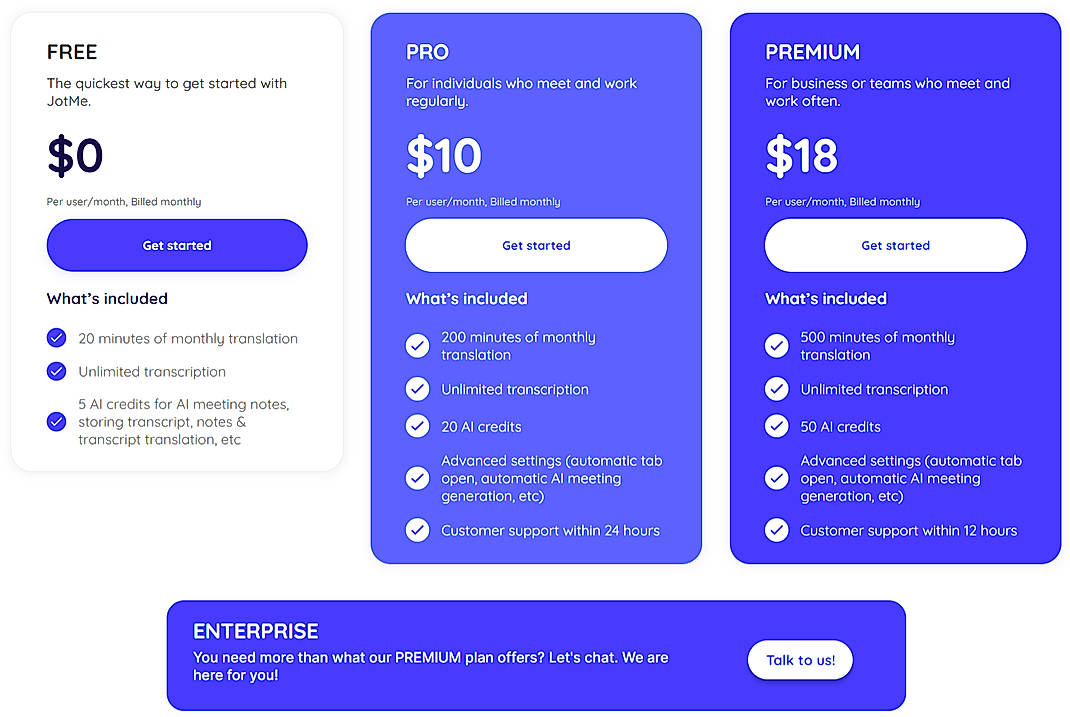This screenshot has width=1070, height=717.
Task: Click the checkmark beside "5 AI credits" in FREE
Action: click(x=57, y=422)
